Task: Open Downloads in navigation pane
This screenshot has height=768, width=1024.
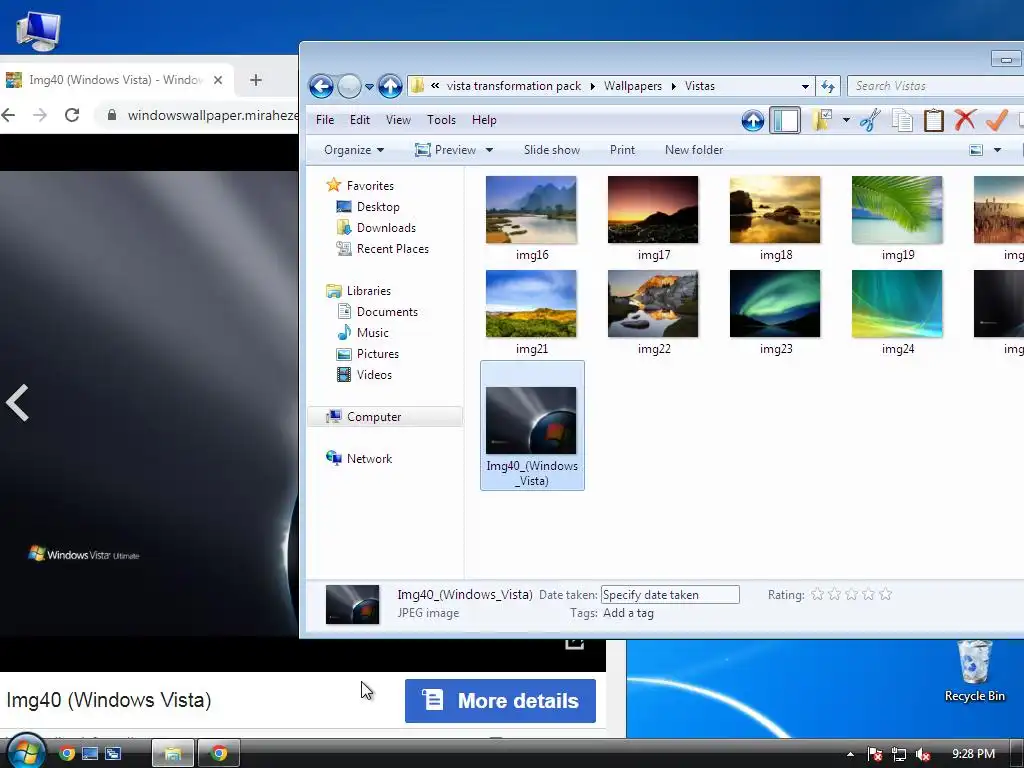Action: [386, 228]
